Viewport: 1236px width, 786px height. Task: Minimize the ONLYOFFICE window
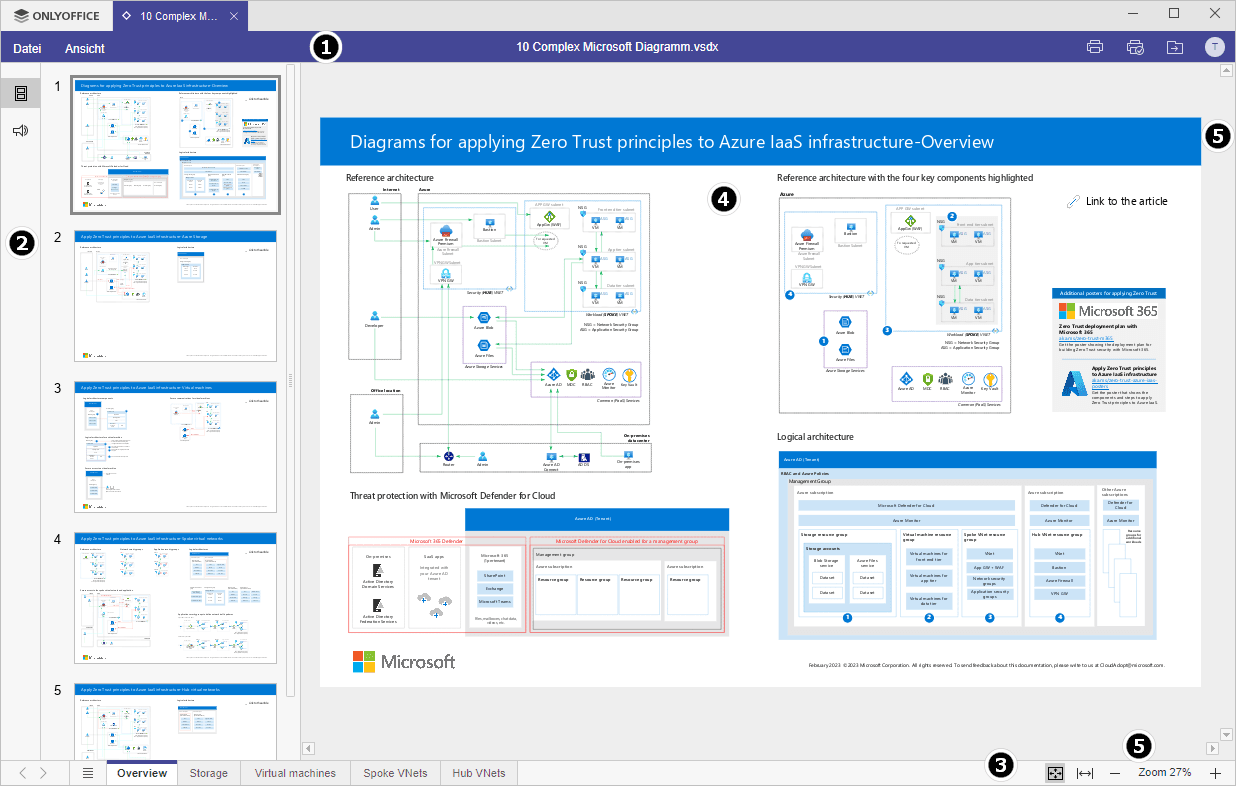pos(1134,14)
